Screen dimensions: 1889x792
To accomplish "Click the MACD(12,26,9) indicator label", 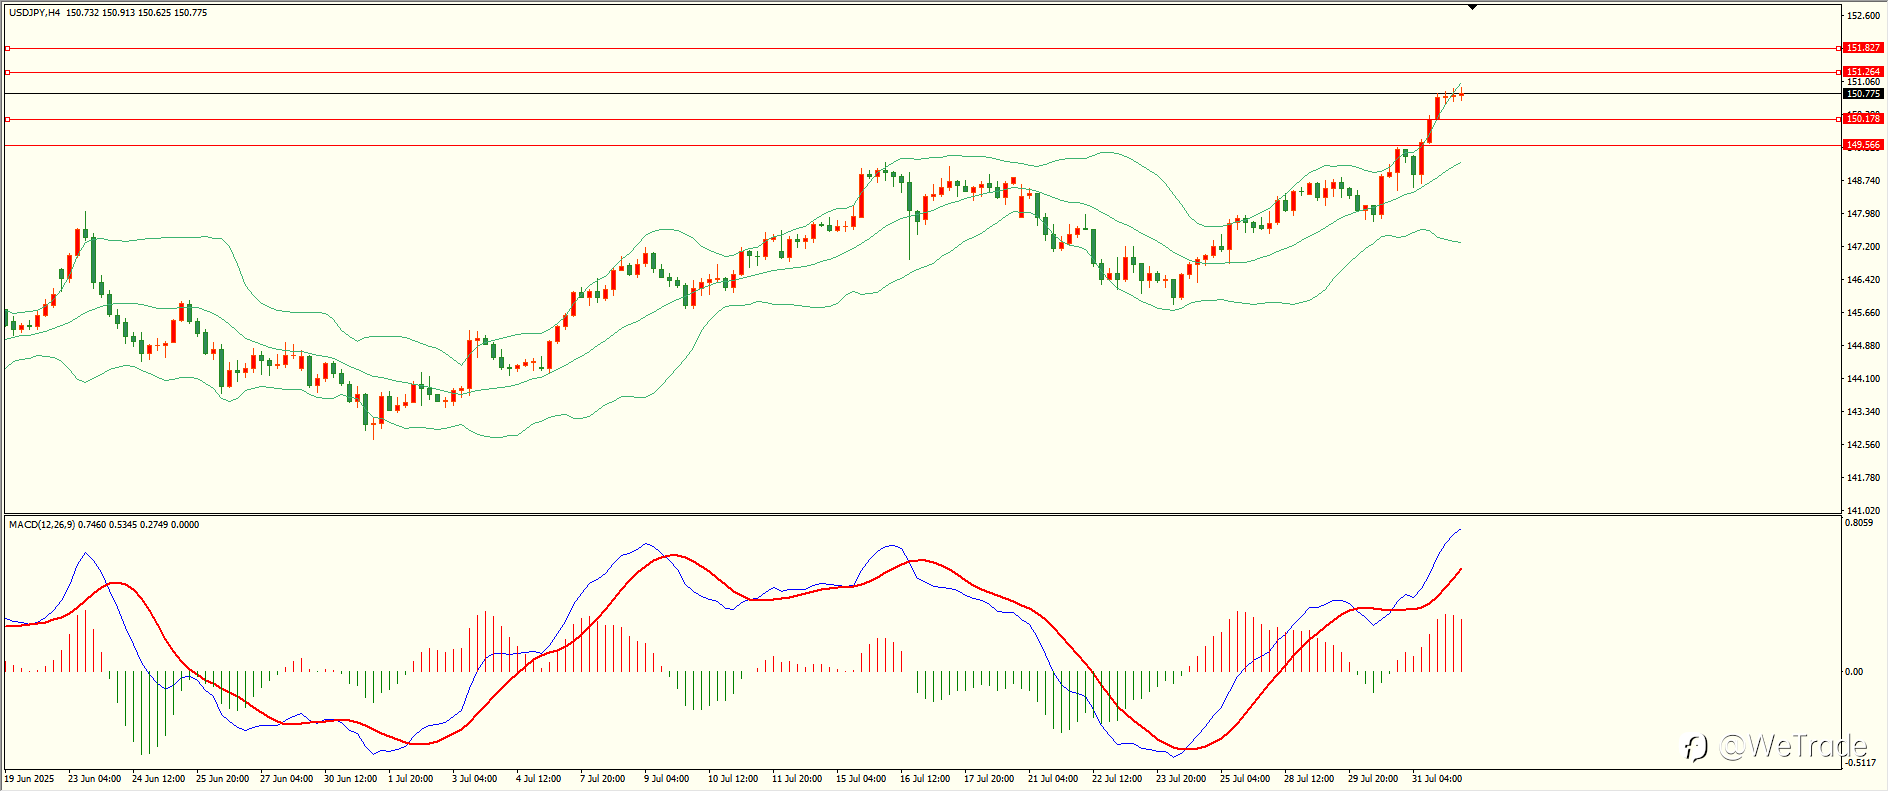I will (41, 524).
